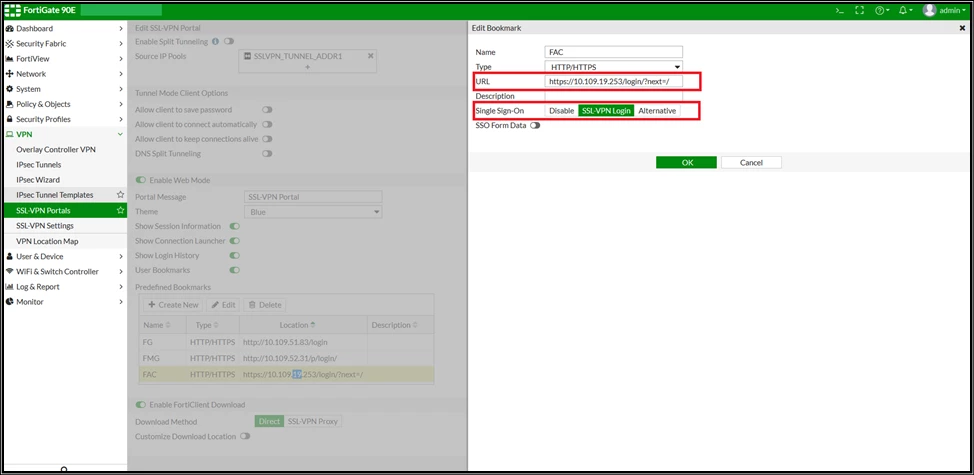Viewport: 974px width, 475px height.
Task: Expand the Dashboard menu chevron
Action: (121, 29)
